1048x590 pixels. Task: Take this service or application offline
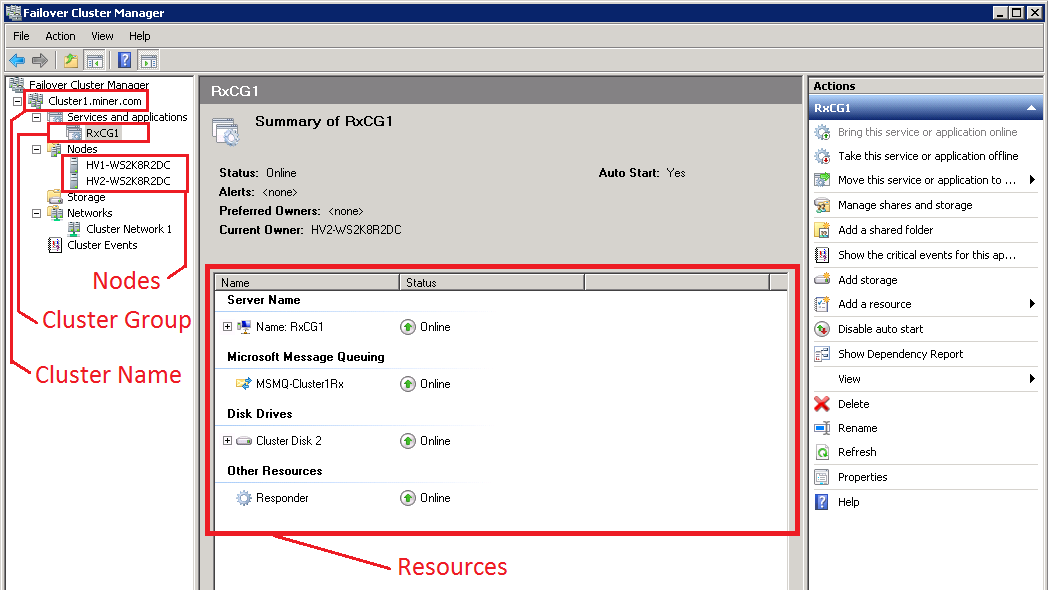pyautogui.click(x=927, y=156)
